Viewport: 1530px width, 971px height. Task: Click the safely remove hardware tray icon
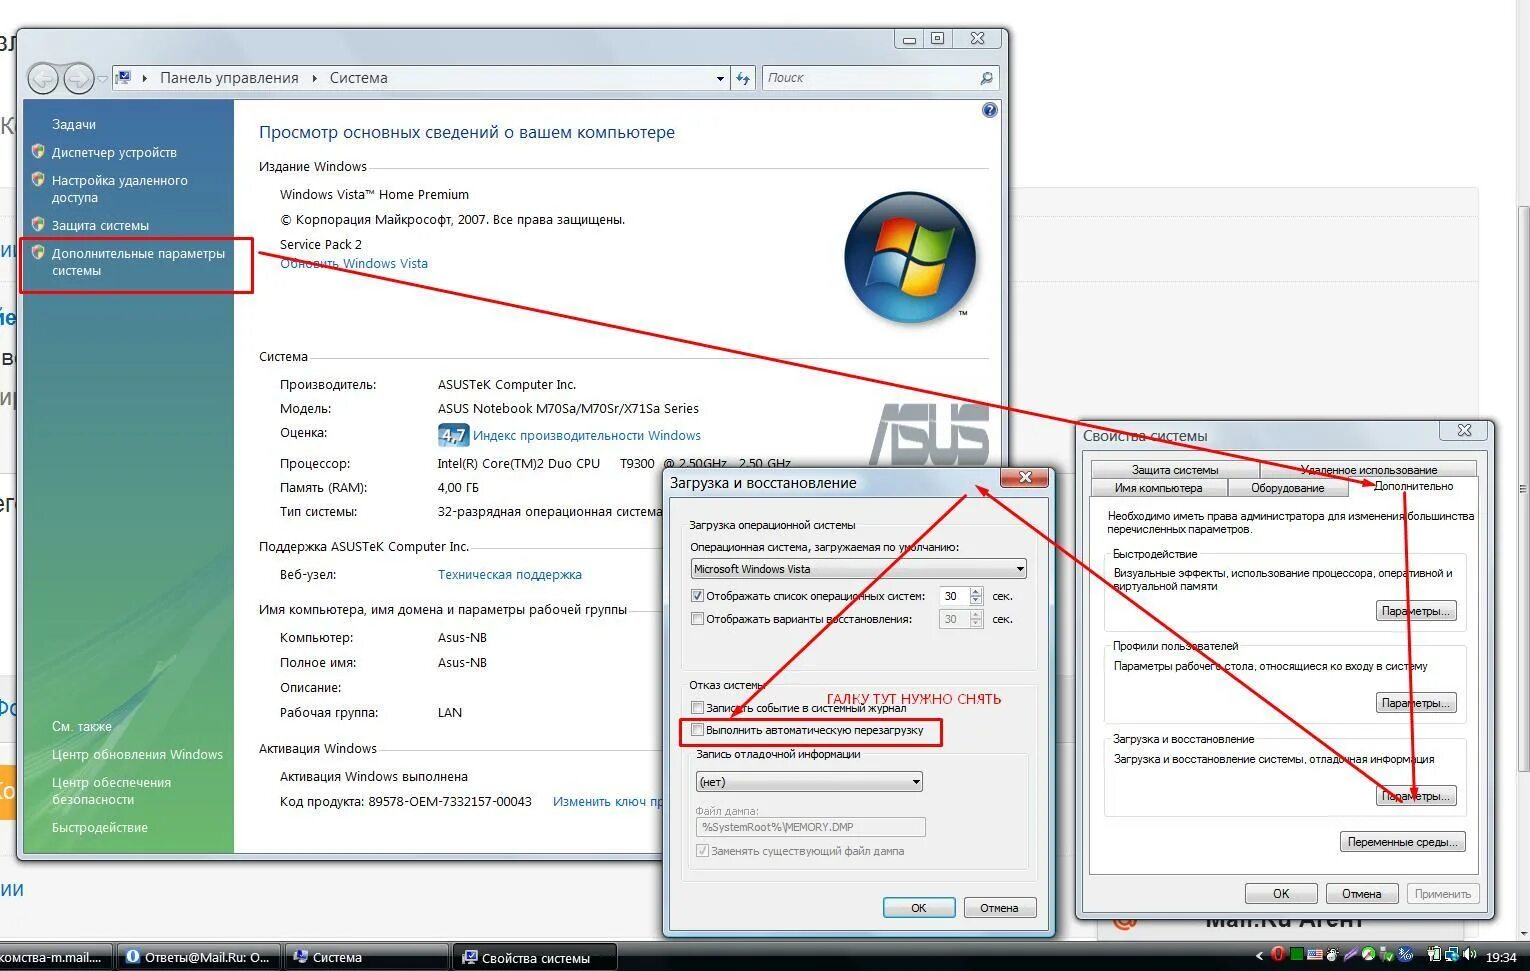pos(1385,955)
